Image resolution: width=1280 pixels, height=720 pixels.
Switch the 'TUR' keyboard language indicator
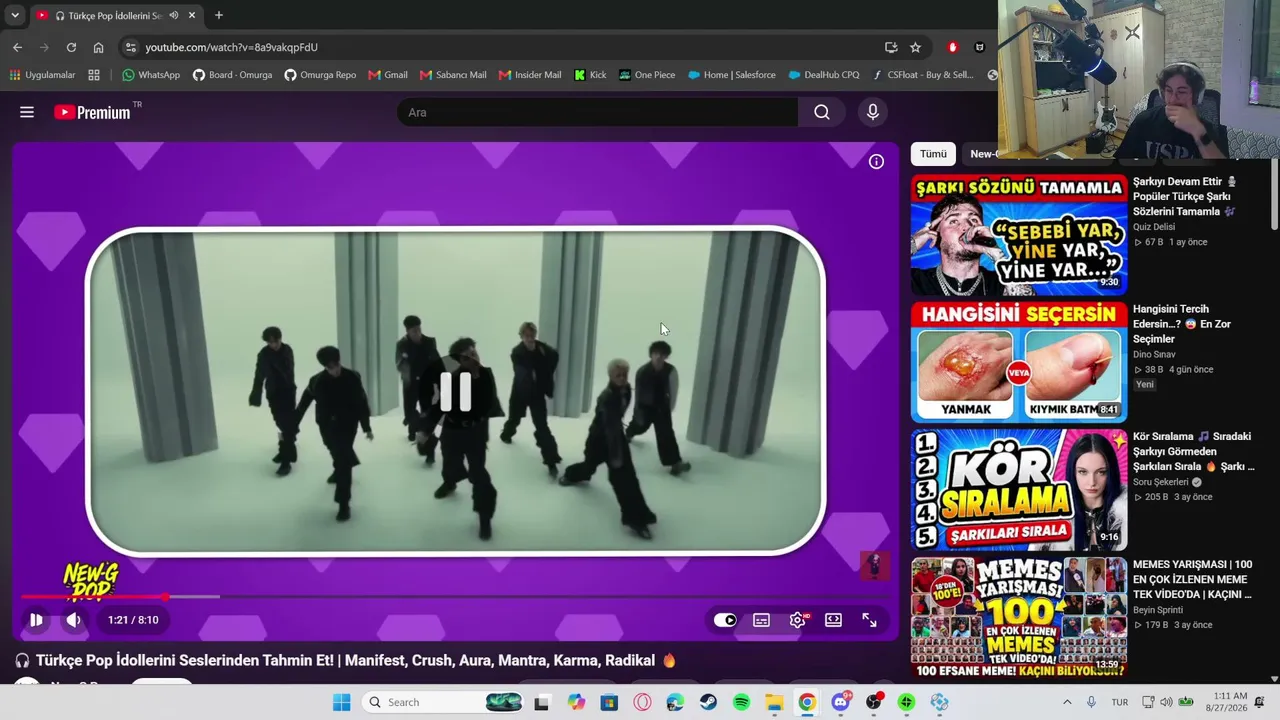[x=1120, y=702]
